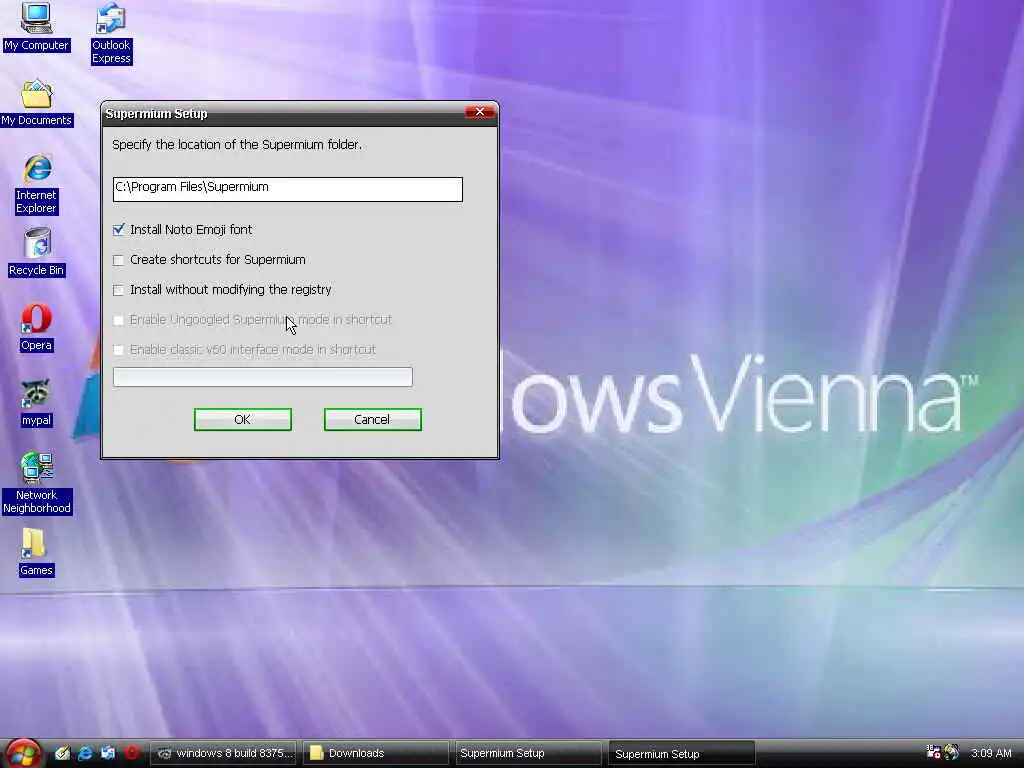Click the Start orb button
The width and height of the screenshot is (1024, 768).
[23, 753]
